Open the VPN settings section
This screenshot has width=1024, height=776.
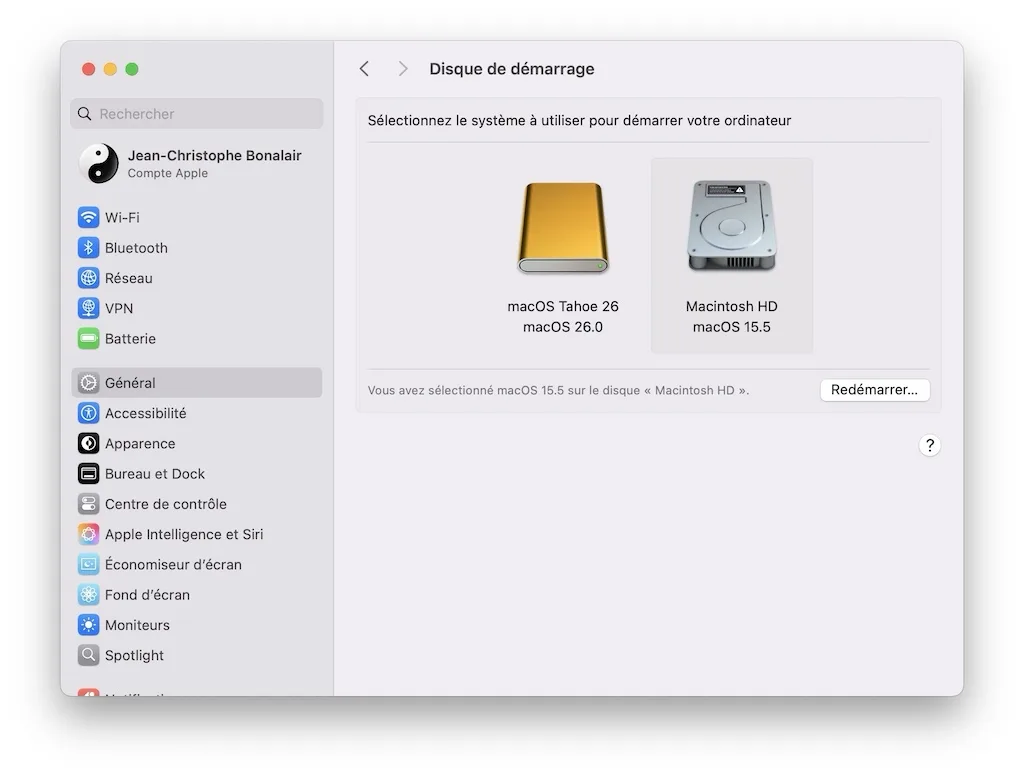coord(118,308)
